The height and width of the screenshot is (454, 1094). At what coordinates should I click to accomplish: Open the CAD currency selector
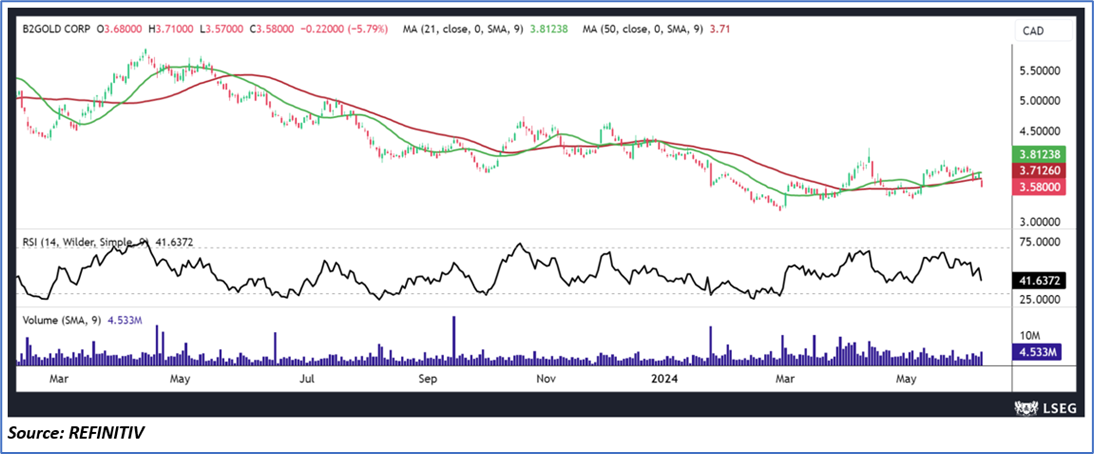pos(1042,31)
